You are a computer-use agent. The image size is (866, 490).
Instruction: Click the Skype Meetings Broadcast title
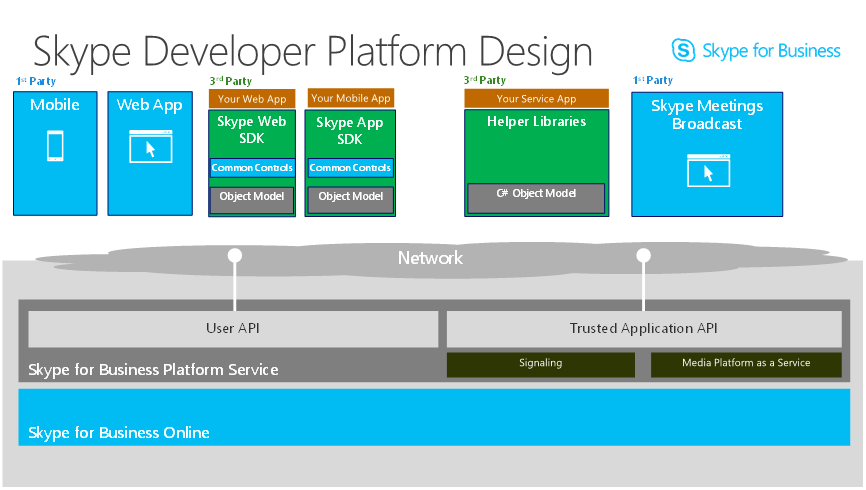click(x=707, y=114)
